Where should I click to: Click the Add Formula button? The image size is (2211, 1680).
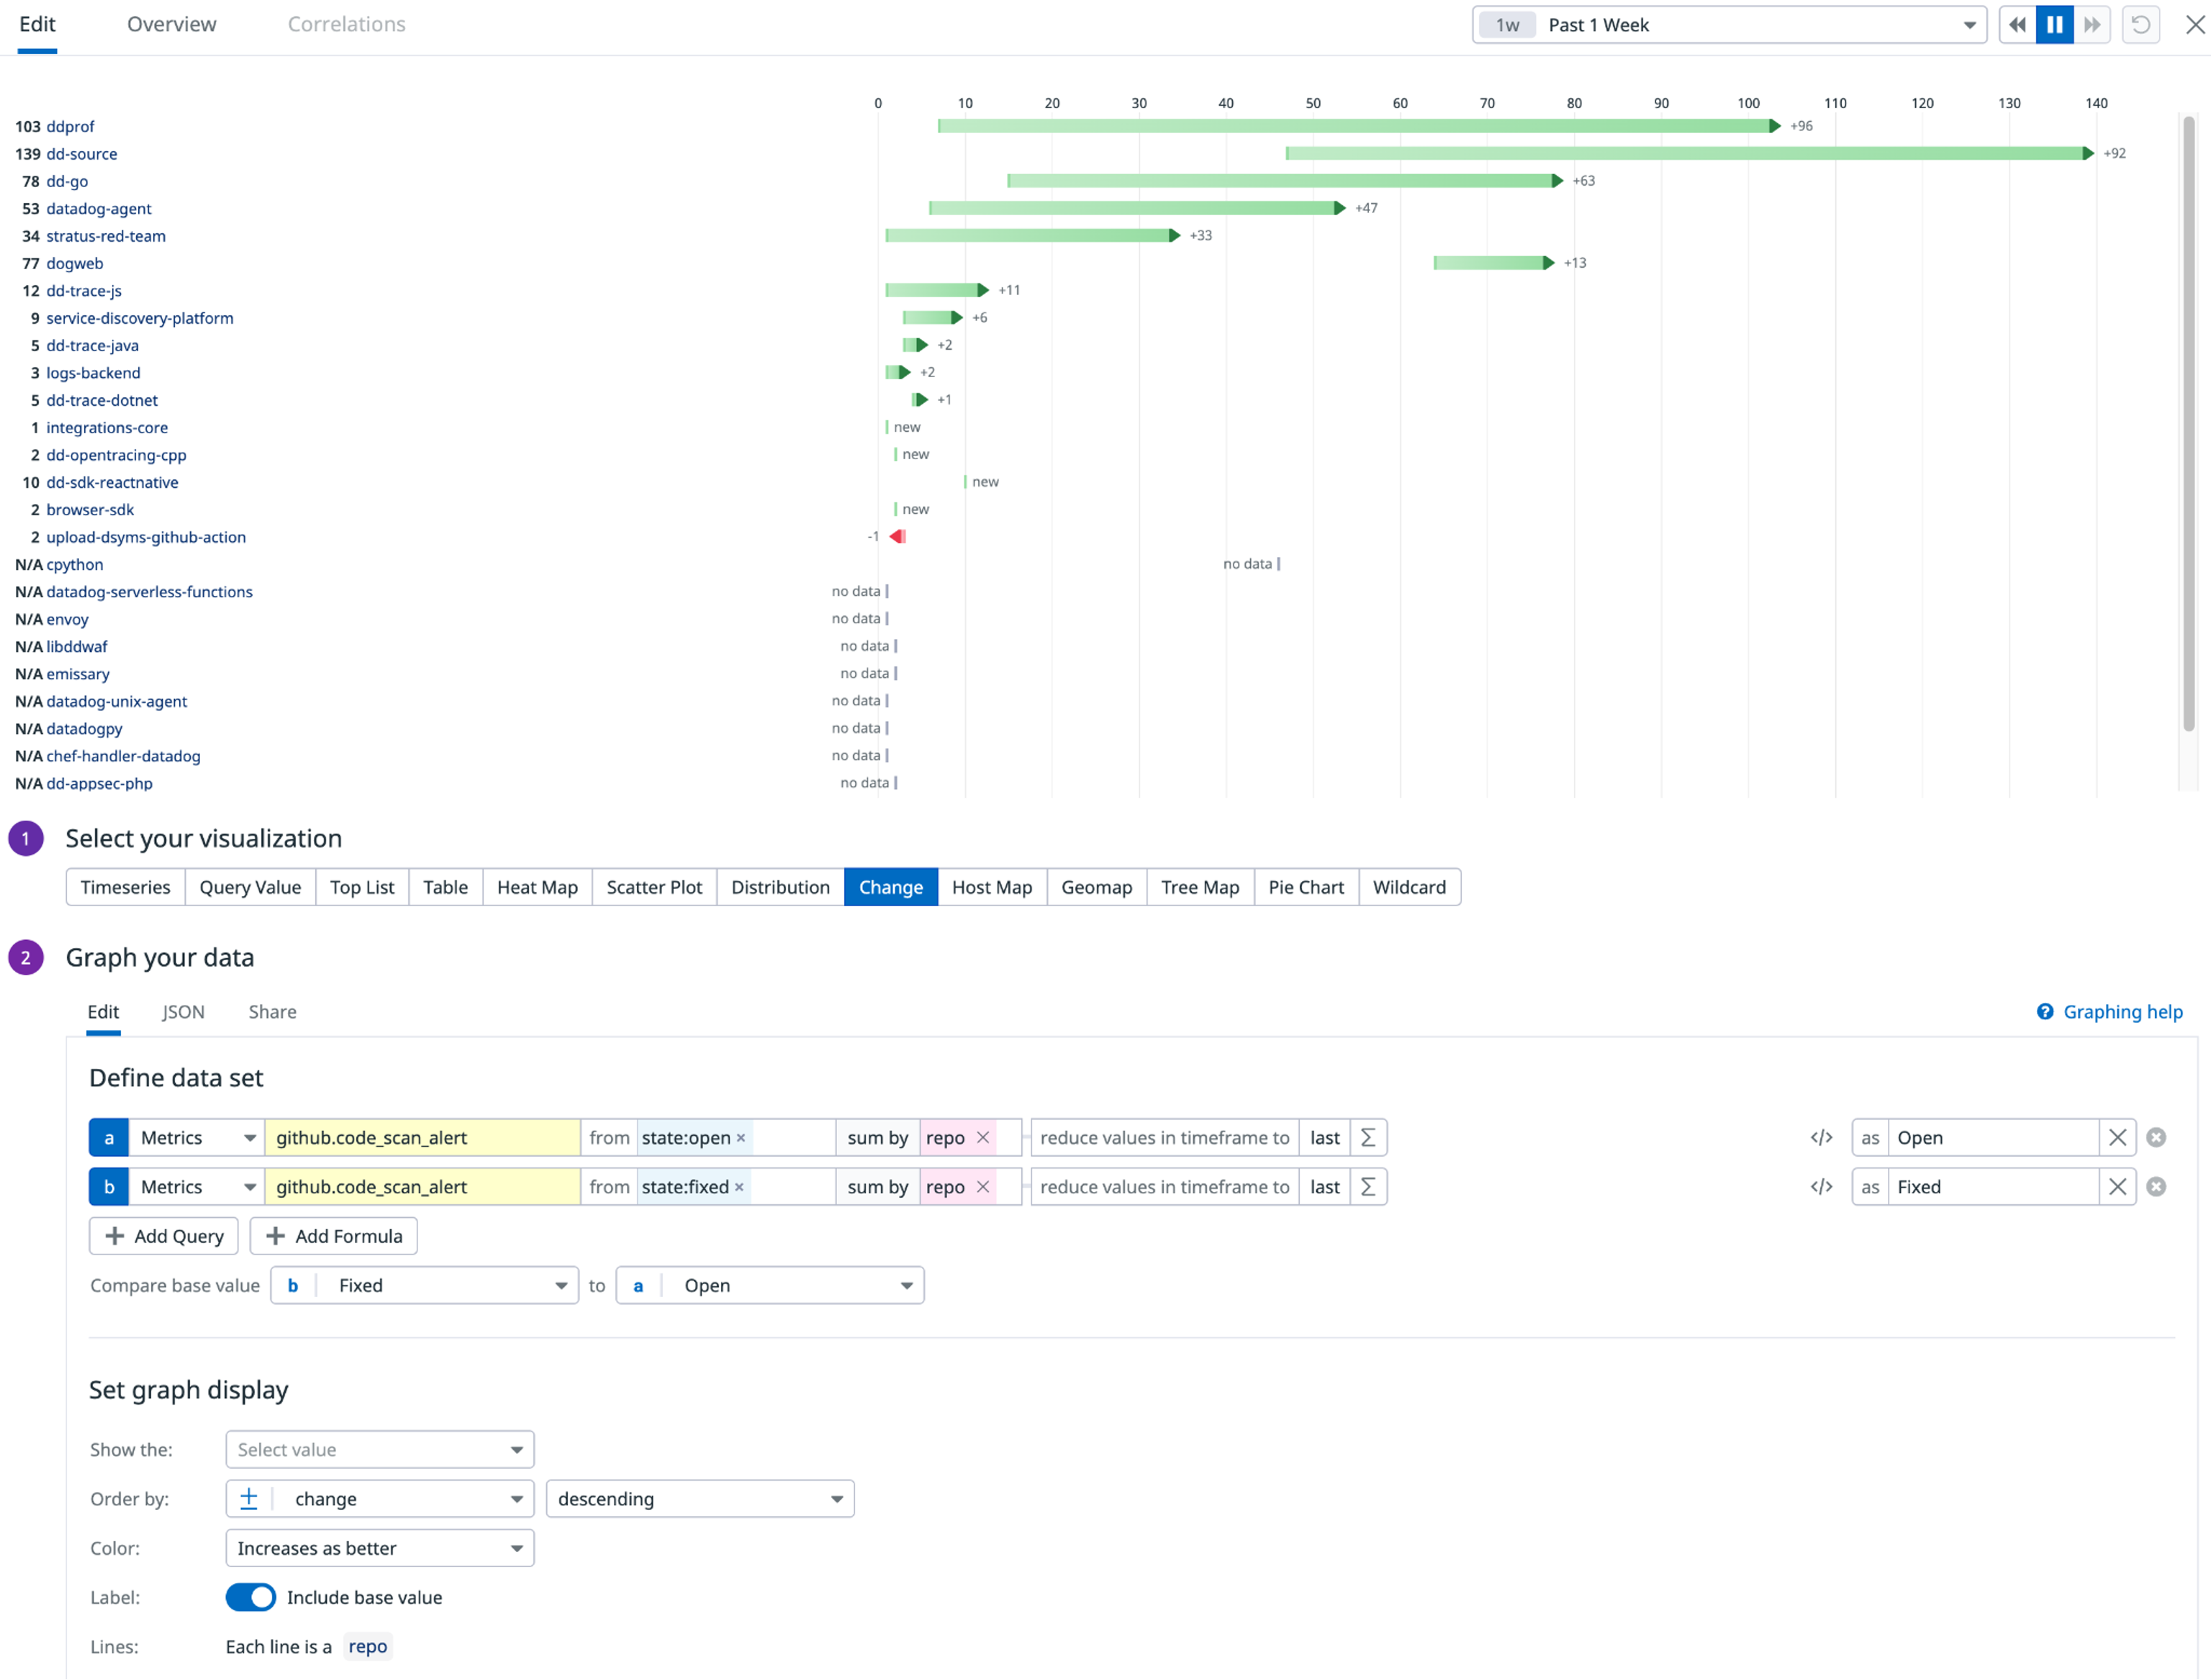click(333, 1235)
